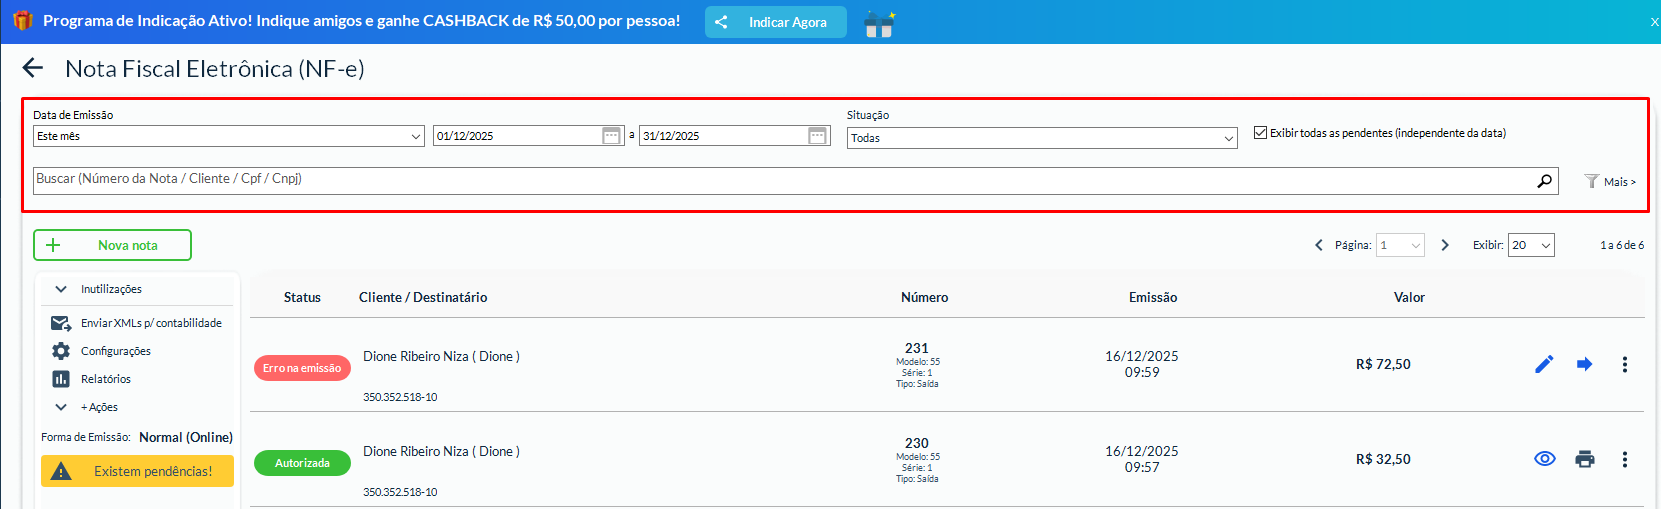Open Relatórios in the sidebar

(105, 379)
